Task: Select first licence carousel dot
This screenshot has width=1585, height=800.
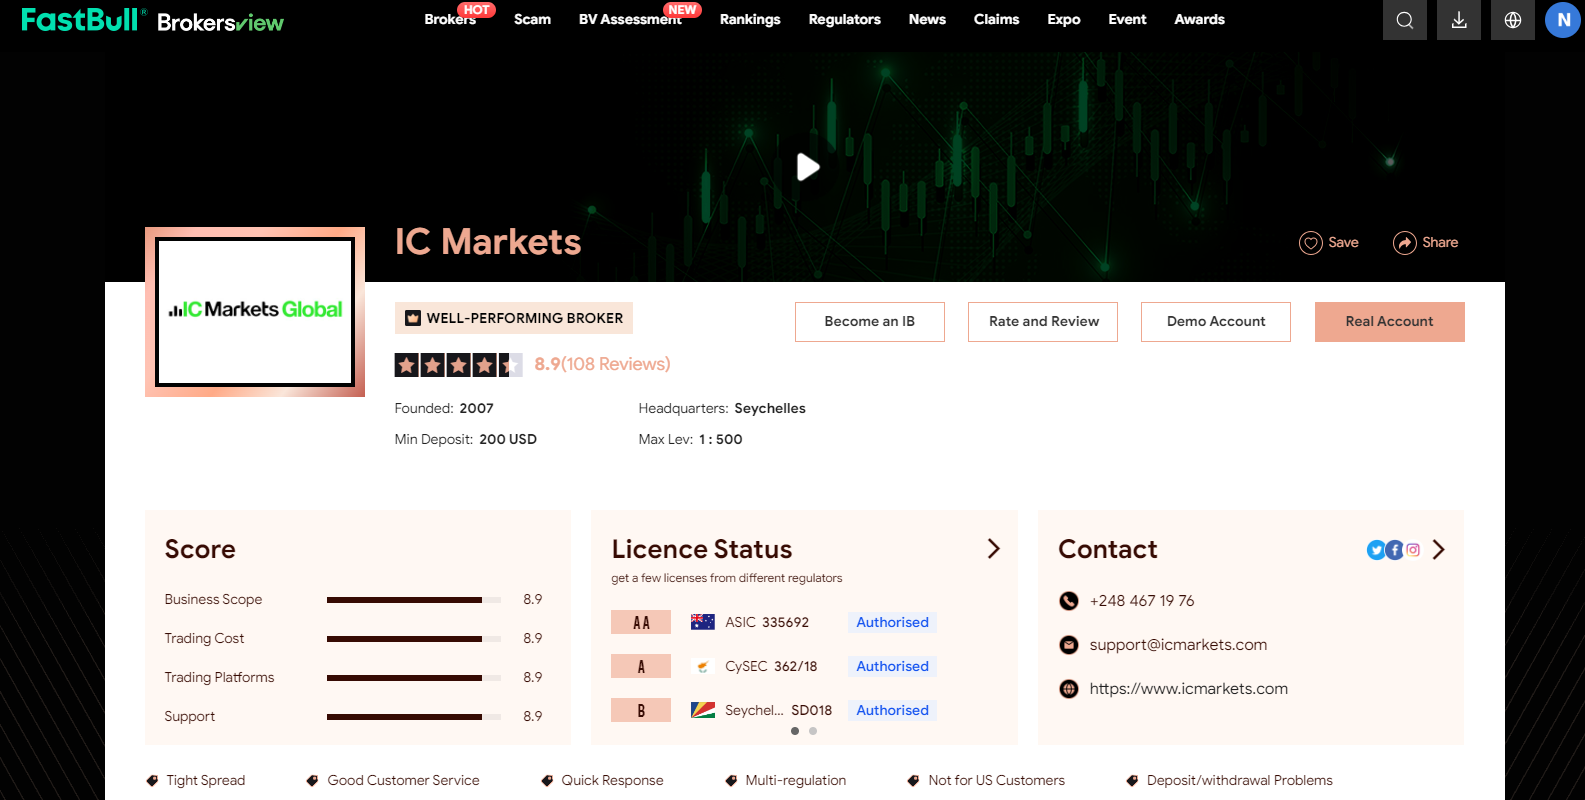Action: (795, 731)
